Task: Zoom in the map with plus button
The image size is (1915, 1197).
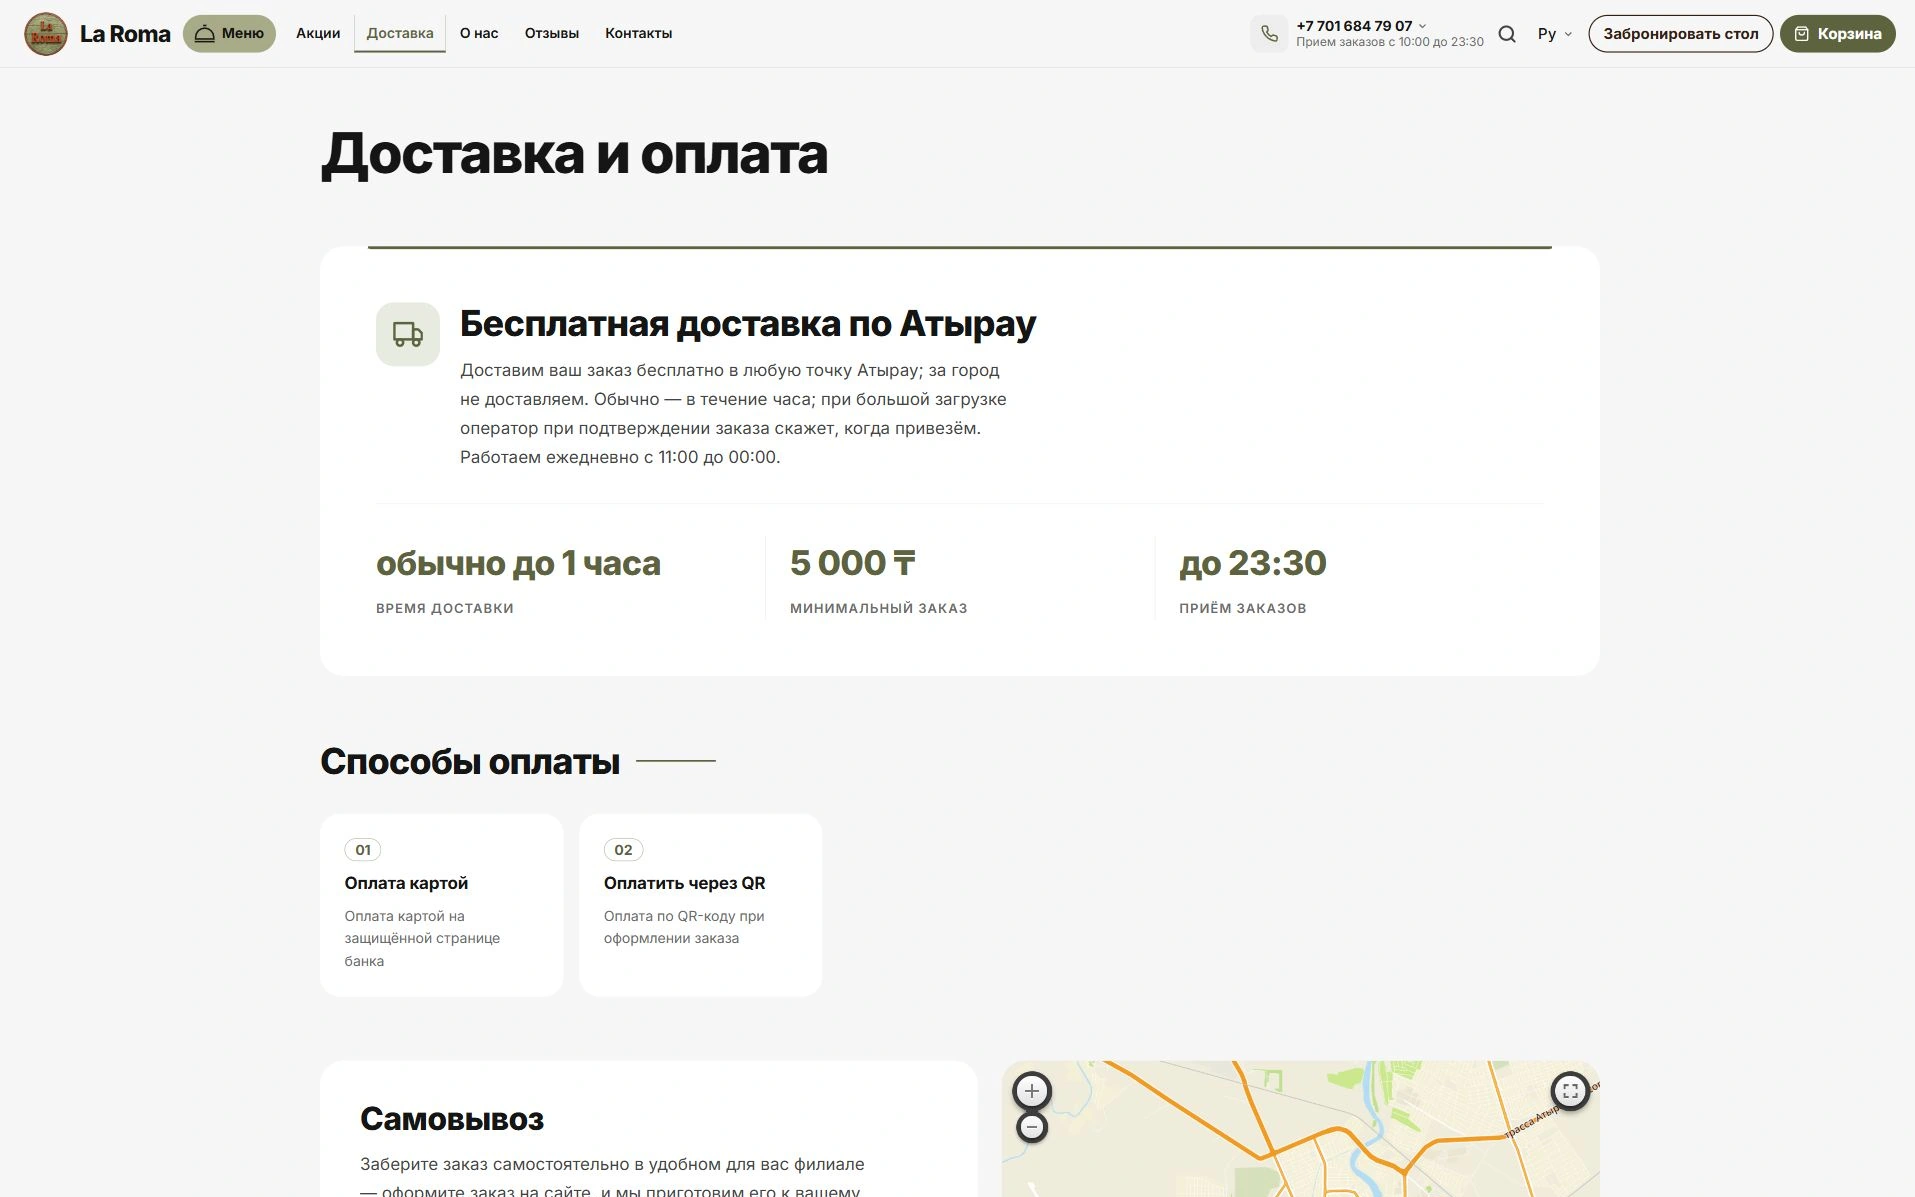Action: [x=1032, y=1091]
